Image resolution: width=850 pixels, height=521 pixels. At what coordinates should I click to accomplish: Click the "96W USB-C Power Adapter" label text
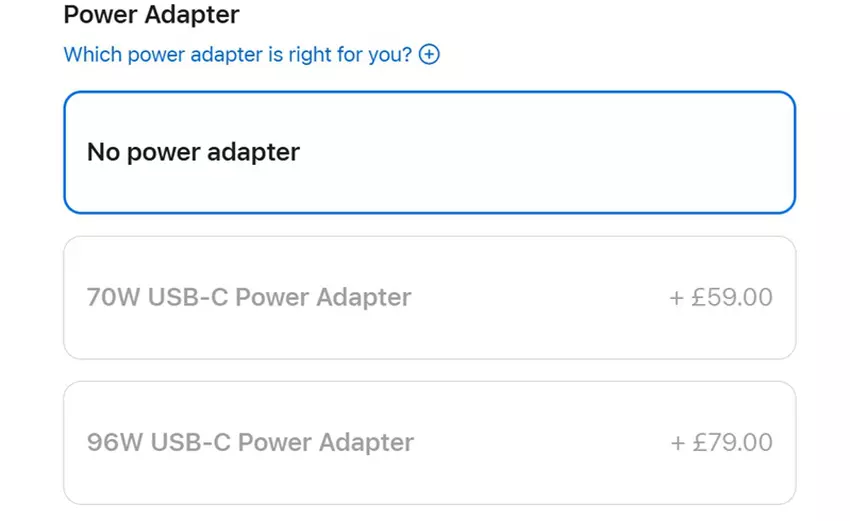point(250,442)
